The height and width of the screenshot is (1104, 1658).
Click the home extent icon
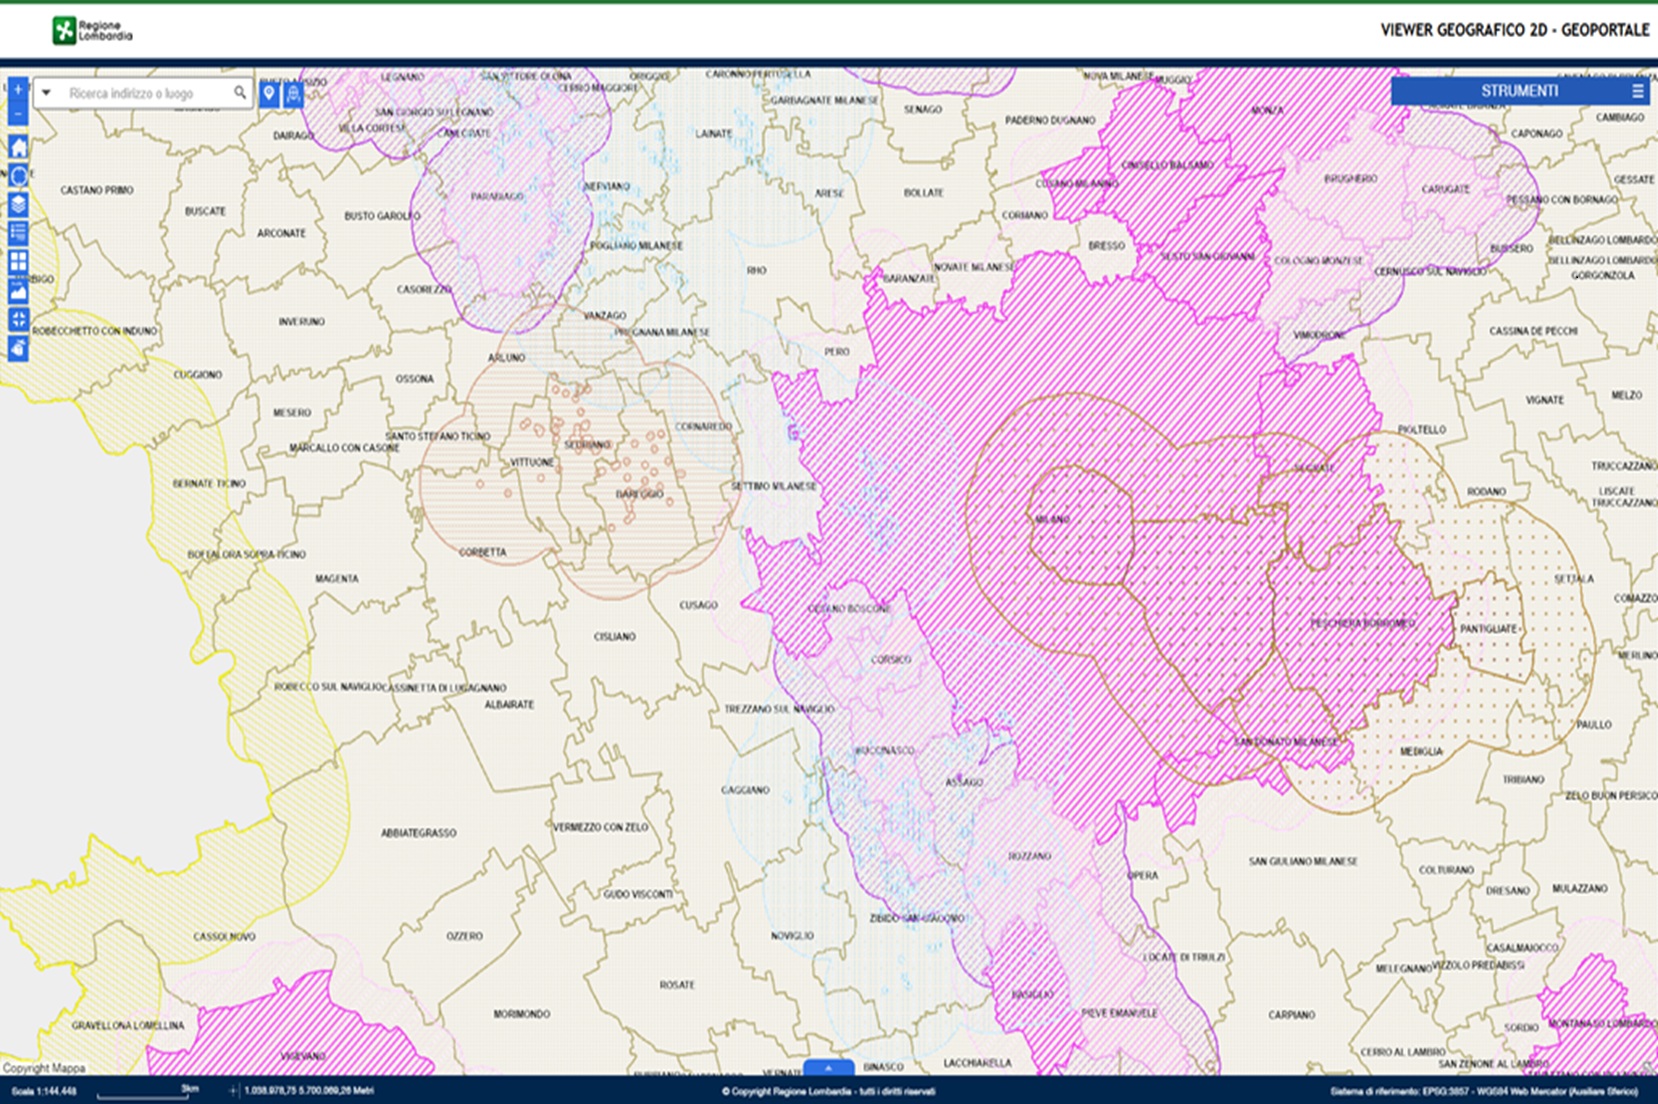coord(17,147)
